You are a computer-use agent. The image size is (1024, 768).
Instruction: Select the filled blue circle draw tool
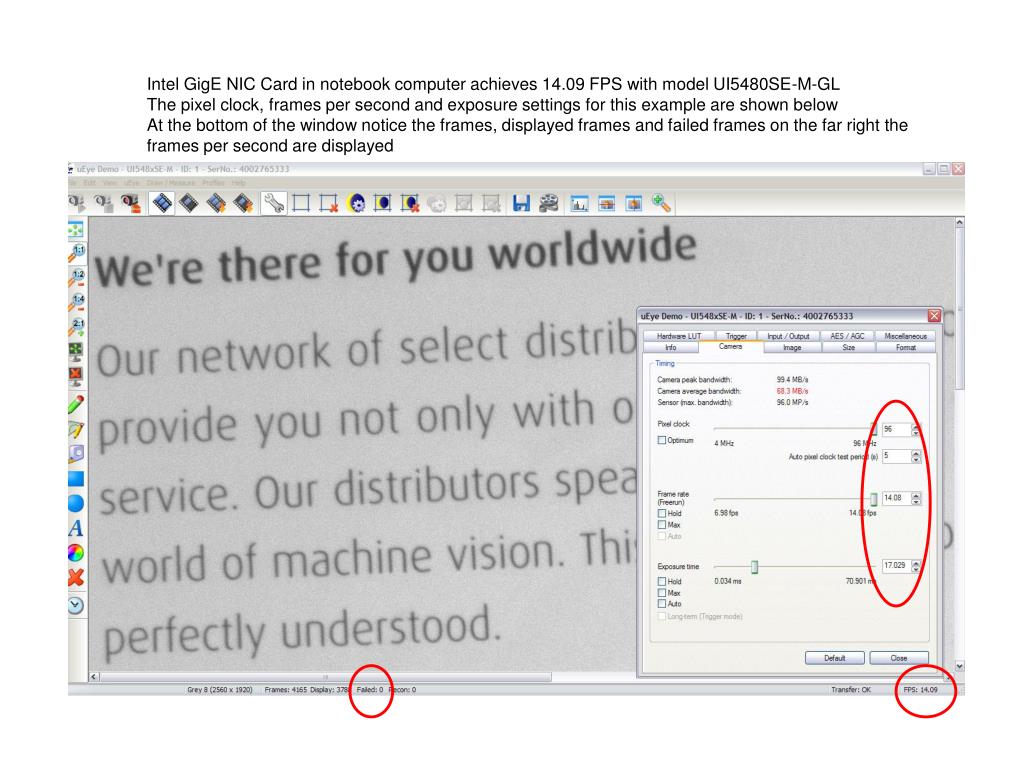pos(76,504)
